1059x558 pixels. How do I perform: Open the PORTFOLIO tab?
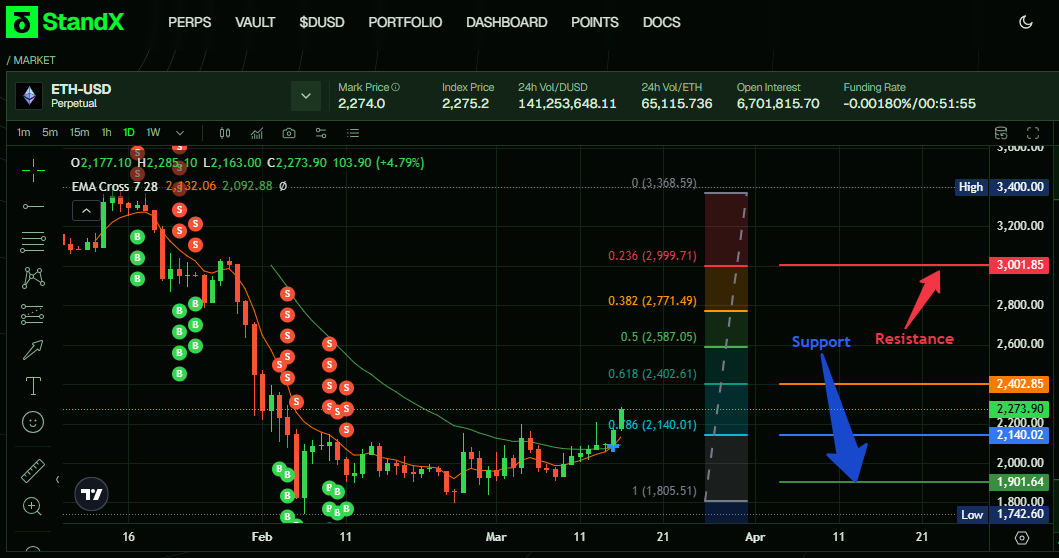click(x=405, y=22)
